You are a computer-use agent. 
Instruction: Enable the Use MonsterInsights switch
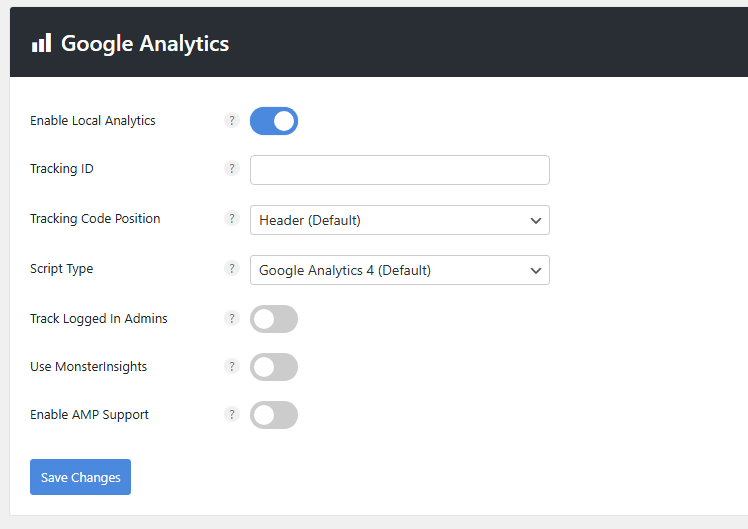coord(274,367)
